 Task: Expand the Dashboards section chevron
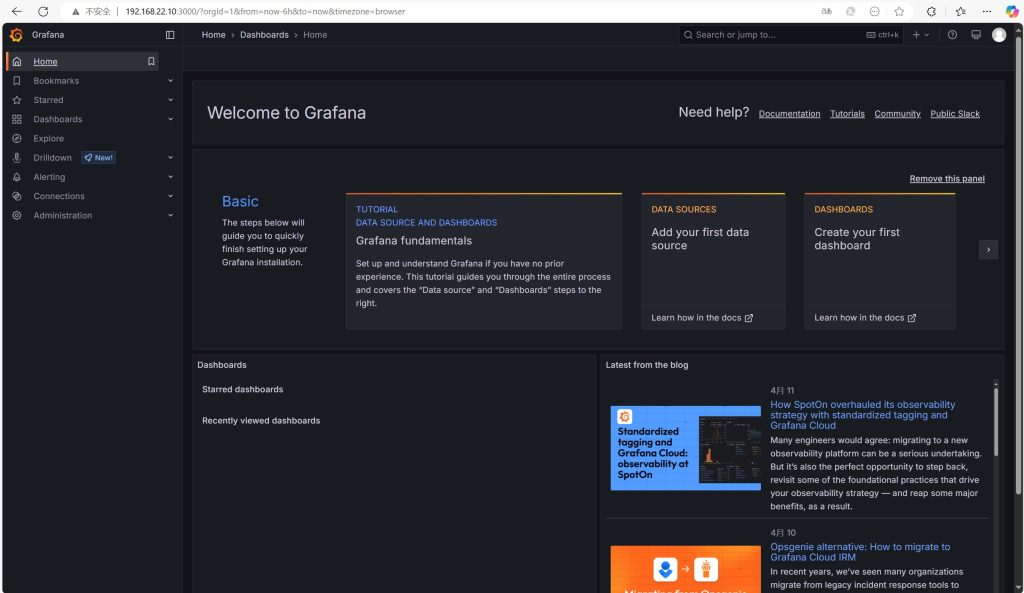tap(170, 120)
